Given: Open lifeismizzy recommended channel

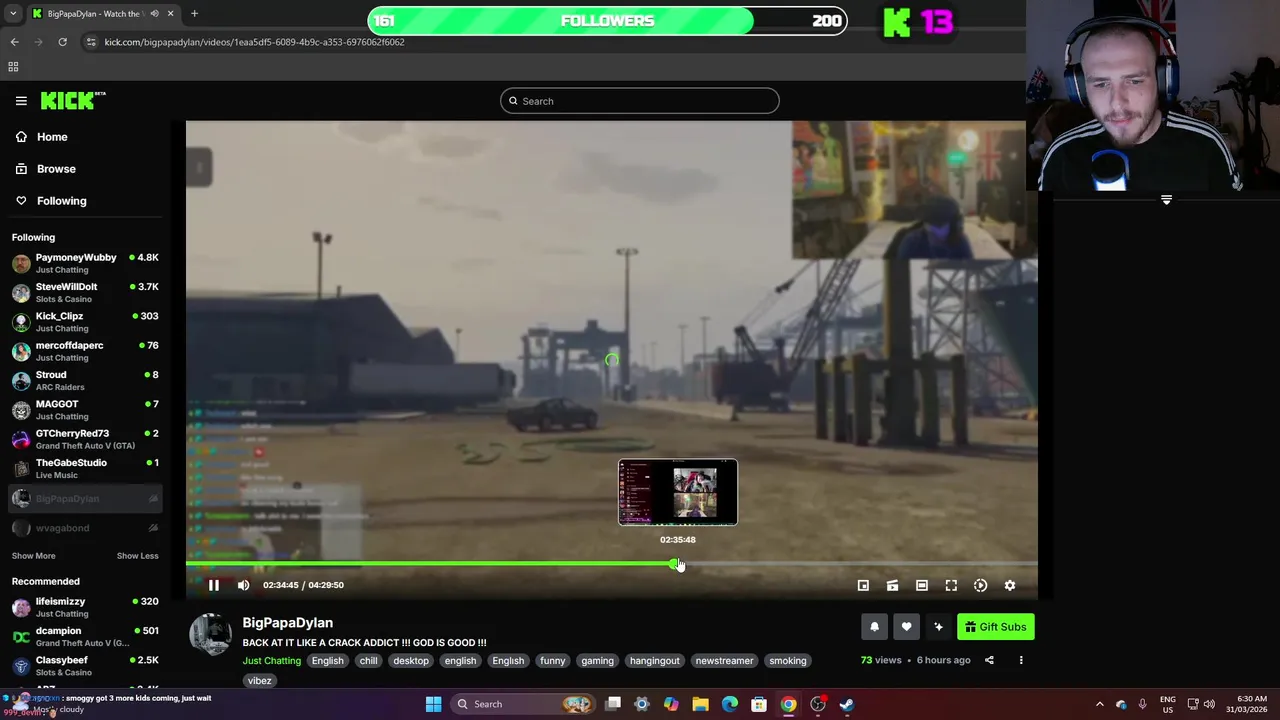Looking at the screenshot, I should tap(85, 607).
